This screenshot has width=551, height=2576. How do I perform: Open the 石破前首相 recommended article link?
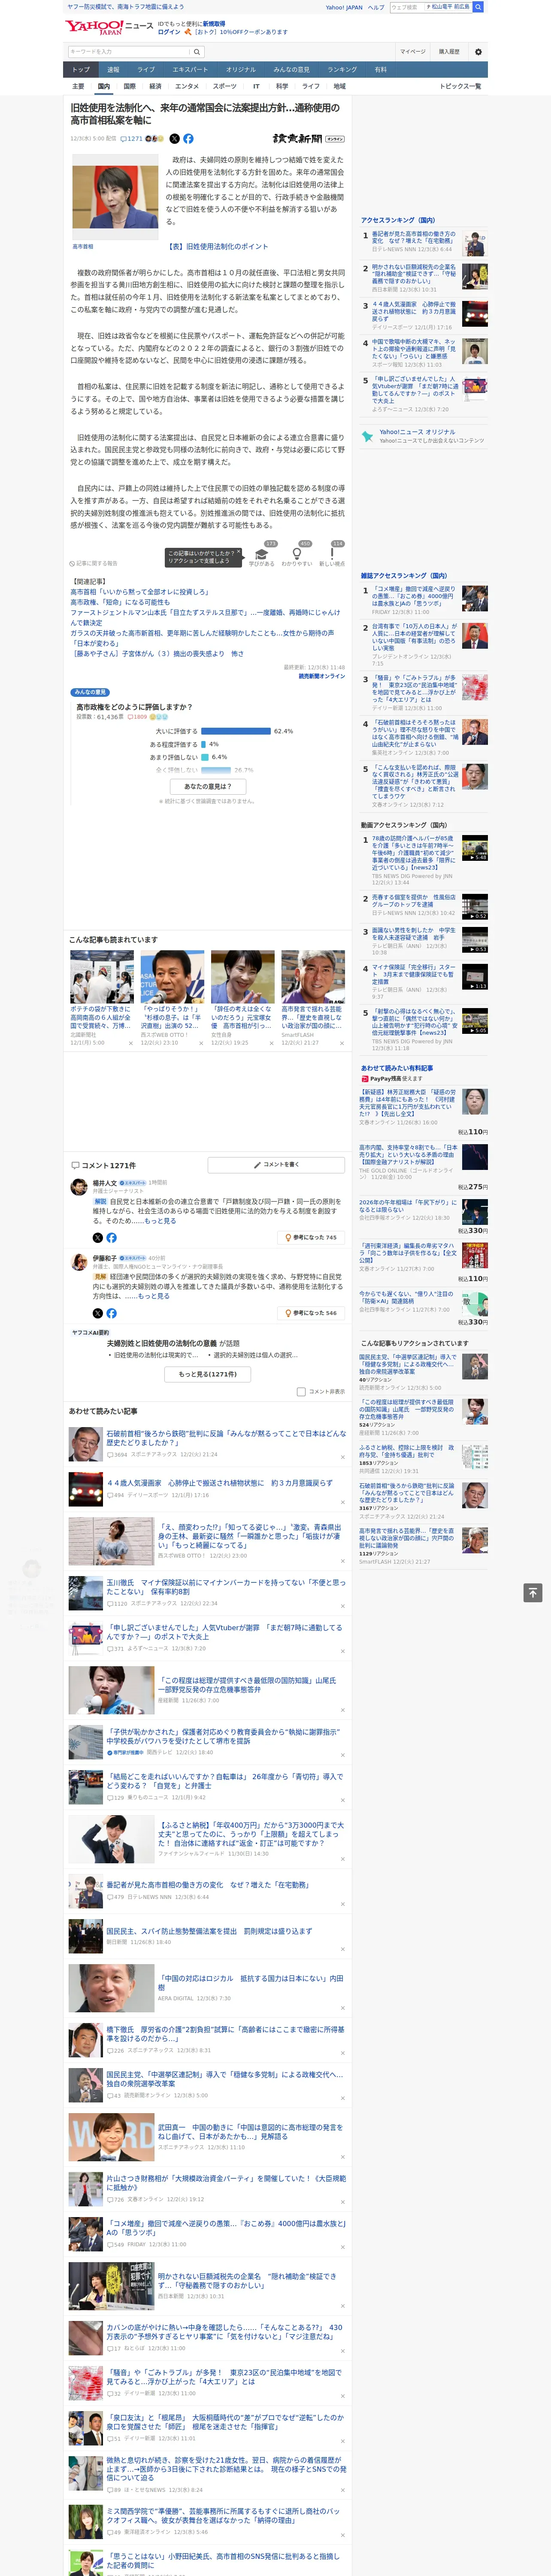[226, 1437]
